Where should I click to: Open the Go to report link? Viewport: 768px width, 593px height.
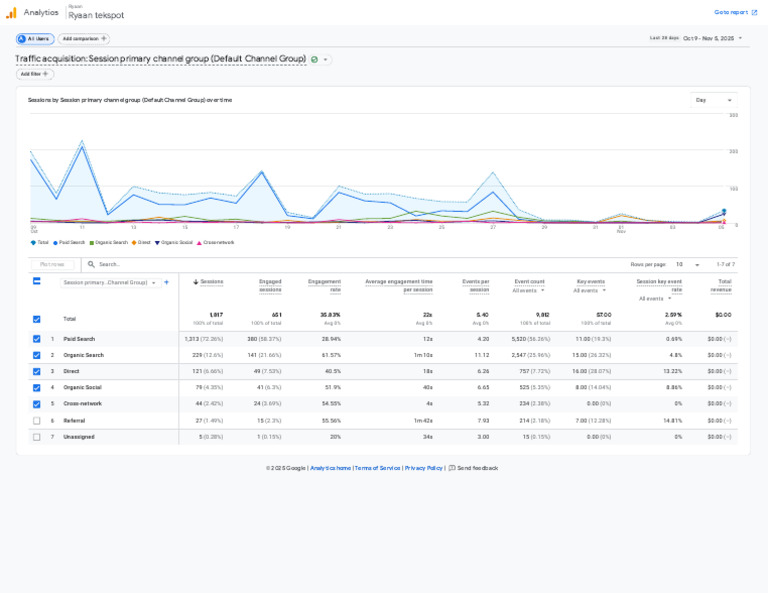(735, 12)
